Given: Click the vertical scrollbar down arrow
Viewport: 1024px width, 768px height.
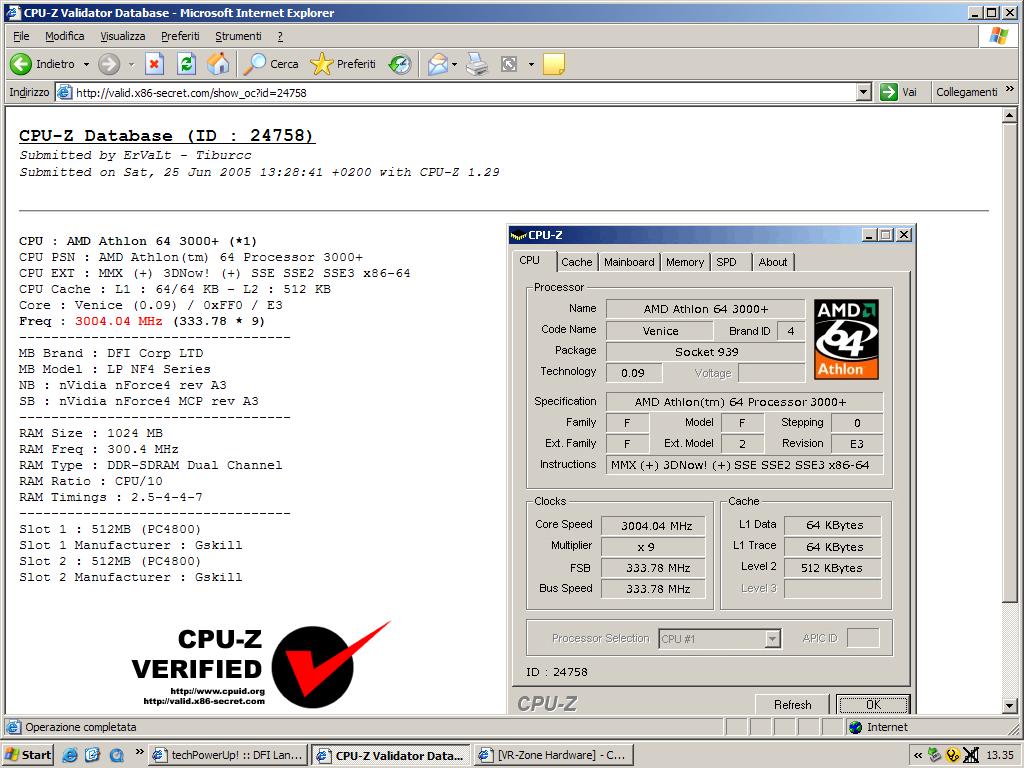Looking at the screenshot, I should [1009, 705].
